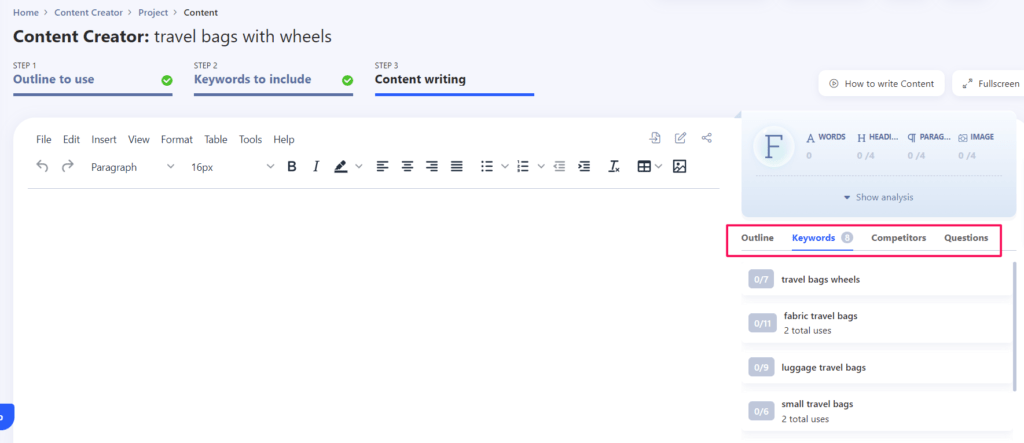Viewport: 1024px width, 443px height.
Task: Click the Clear formatting icon
Action: pyautogui.click(x=614, y=167)
